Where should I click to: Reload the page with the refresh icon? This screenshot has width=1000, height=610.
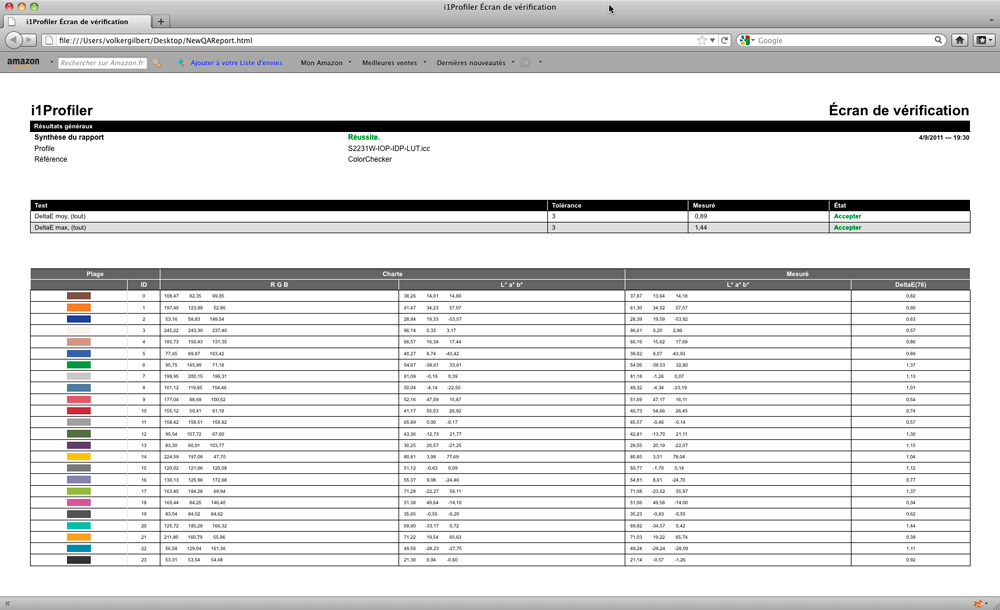point(724,40)
